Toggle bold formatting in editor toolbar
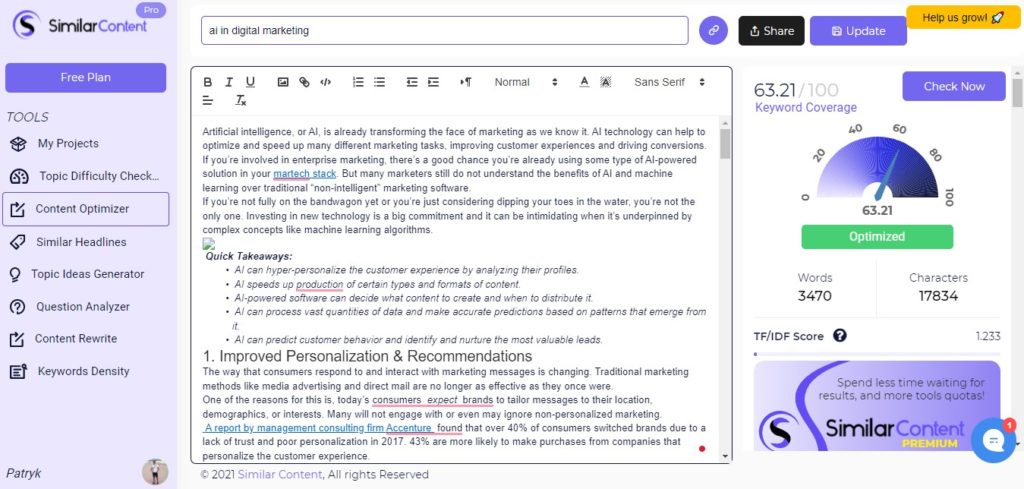 (208, 82)
